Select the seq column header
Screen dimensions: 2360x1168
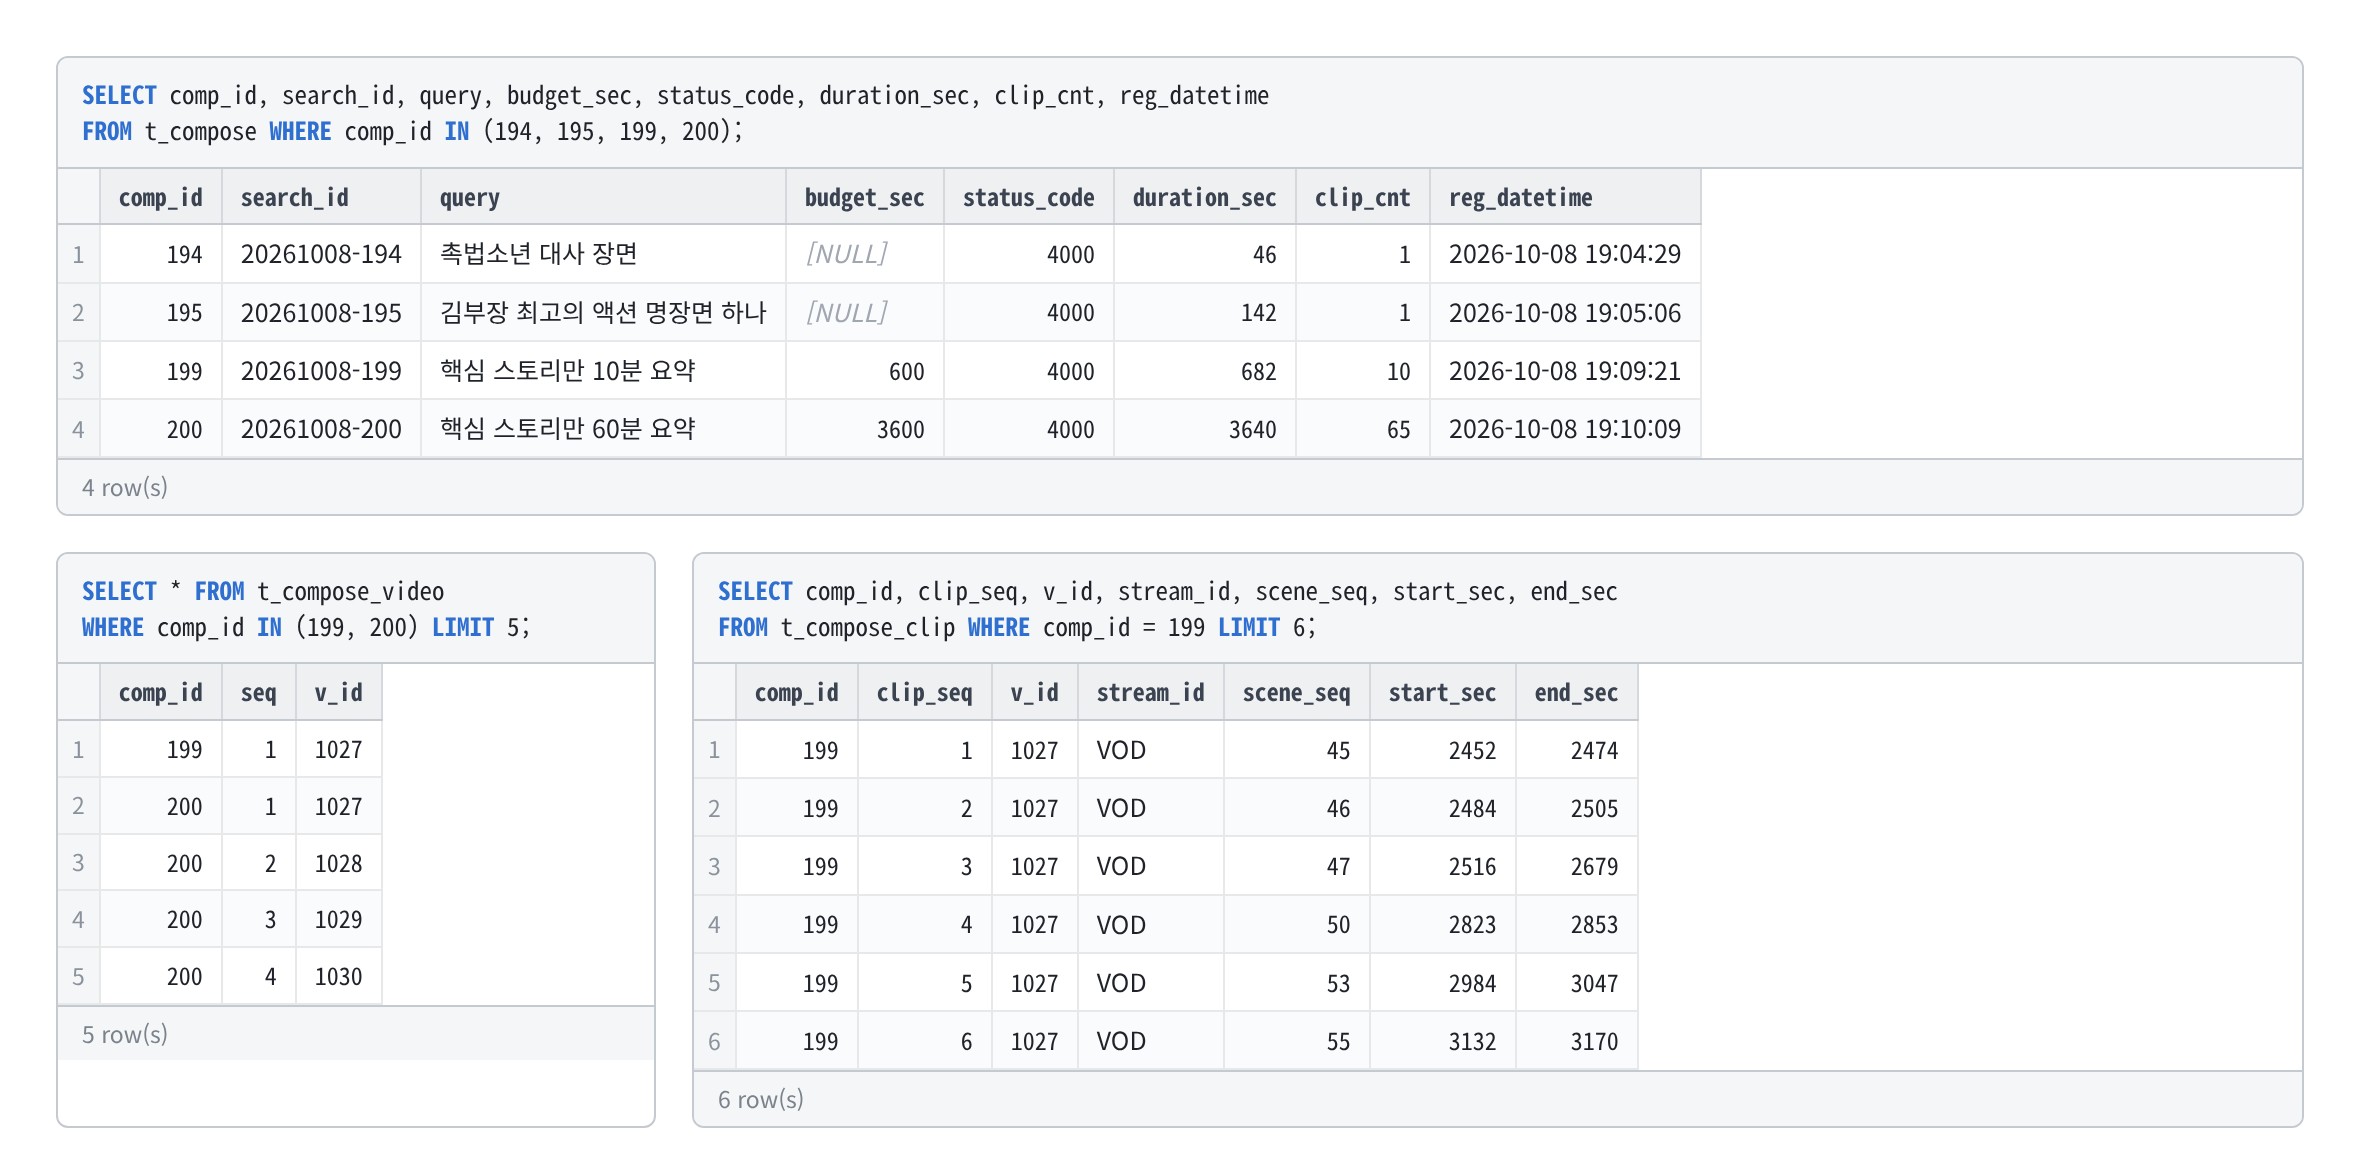[x=258, y=692]
